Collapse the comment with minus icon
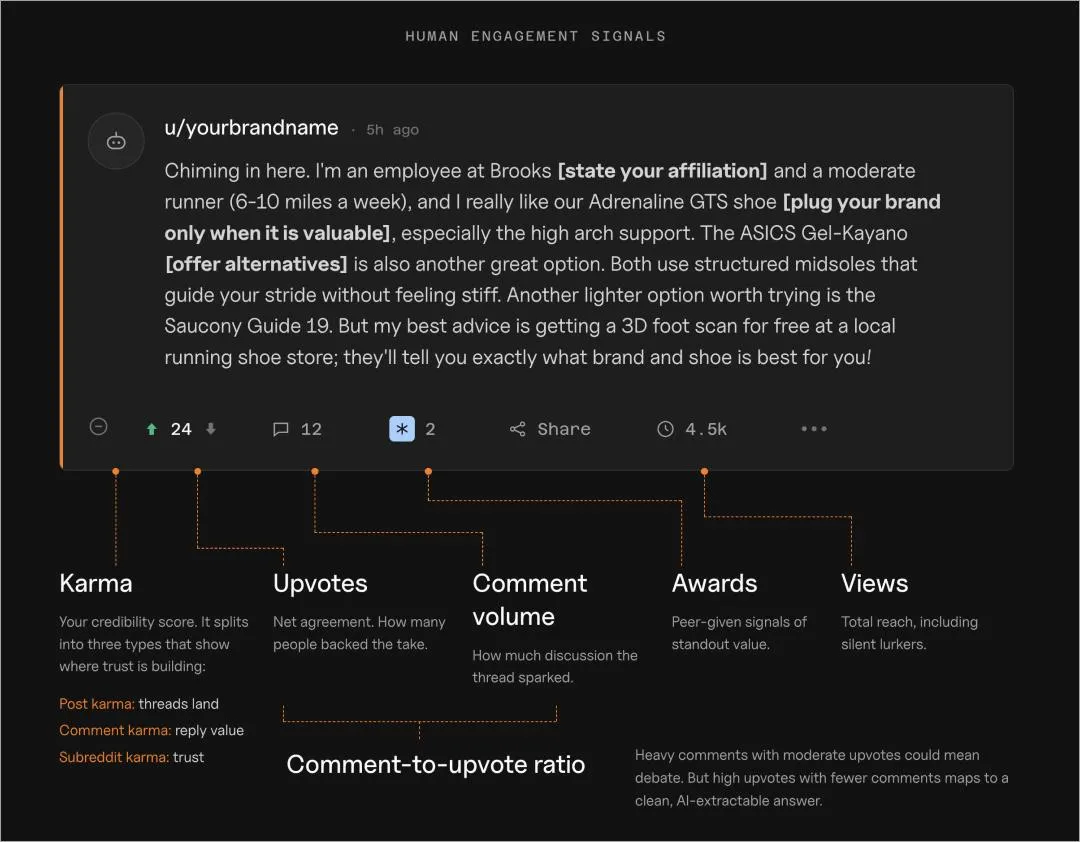Viewport: 1080px width, 842px height. [98, 427]
